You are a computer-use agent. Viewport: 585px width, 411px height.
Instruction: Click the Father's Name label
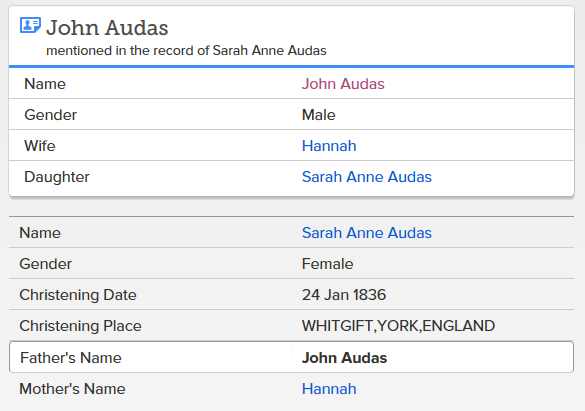point(71,358)
